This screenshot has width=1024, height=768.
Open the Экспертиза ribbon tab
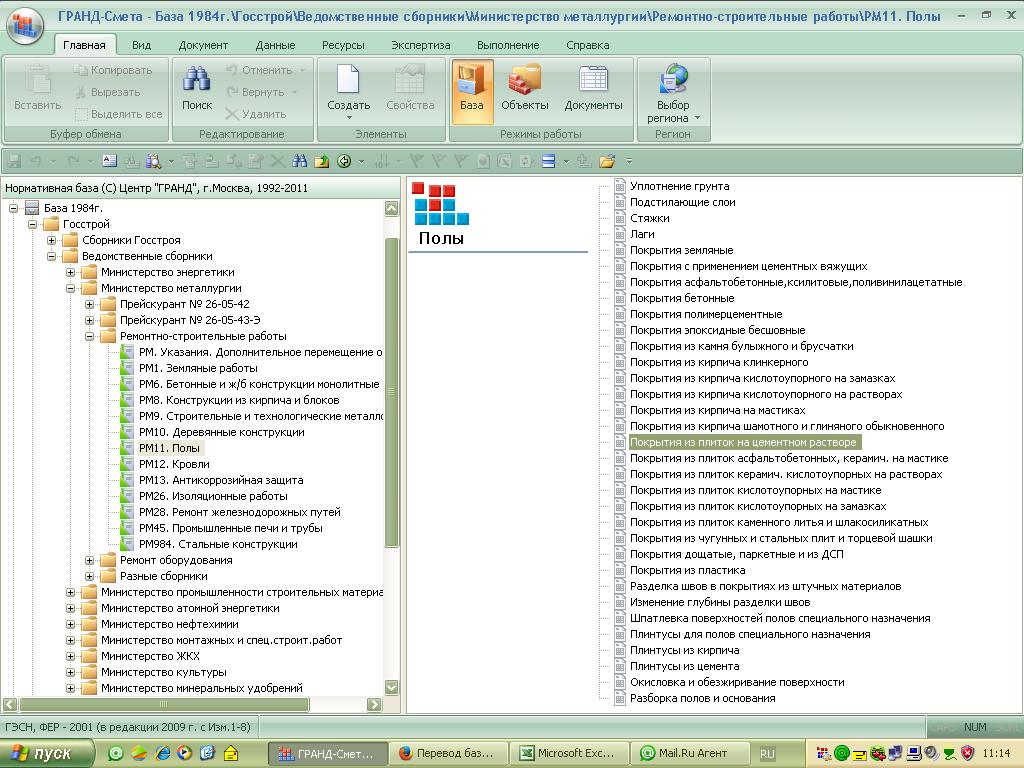[420, 45]
